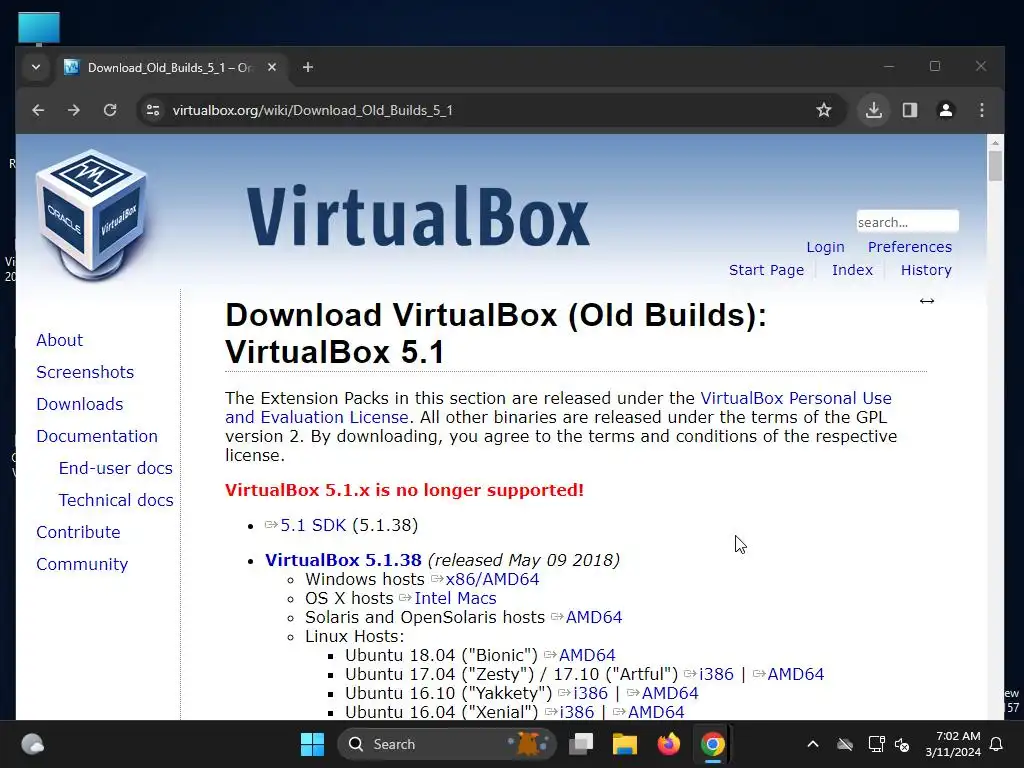
Task: Open Chrome side panel
Action: pyautogui.click(x=910, y=110)
